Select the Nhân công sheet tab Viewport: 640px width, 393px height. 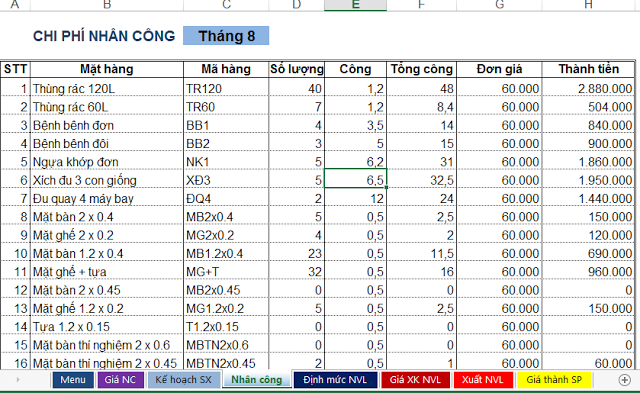256,380
